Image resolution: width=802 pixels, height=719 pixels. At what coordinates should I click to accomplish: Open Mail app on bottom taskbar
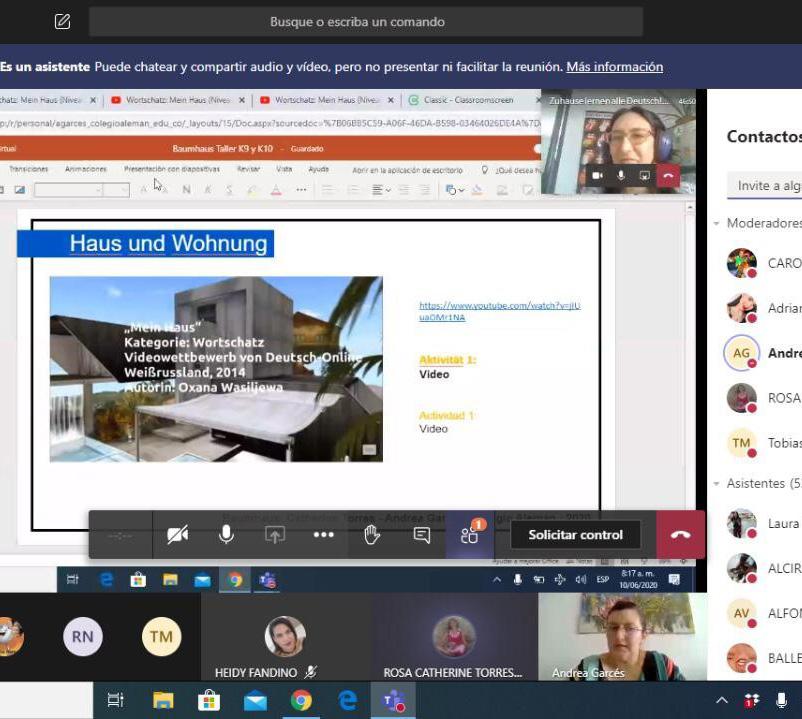(x=255, y=702)
